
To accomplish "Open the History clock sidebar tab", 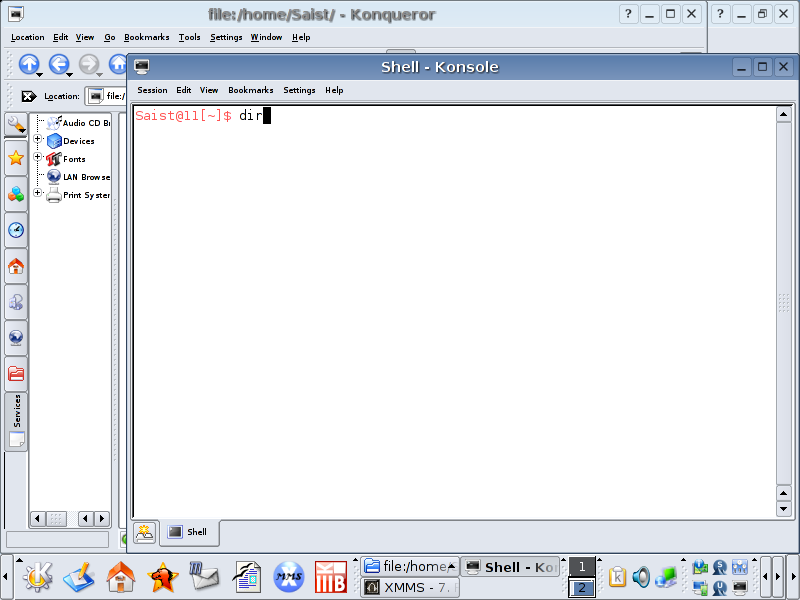I will [16, 230].
